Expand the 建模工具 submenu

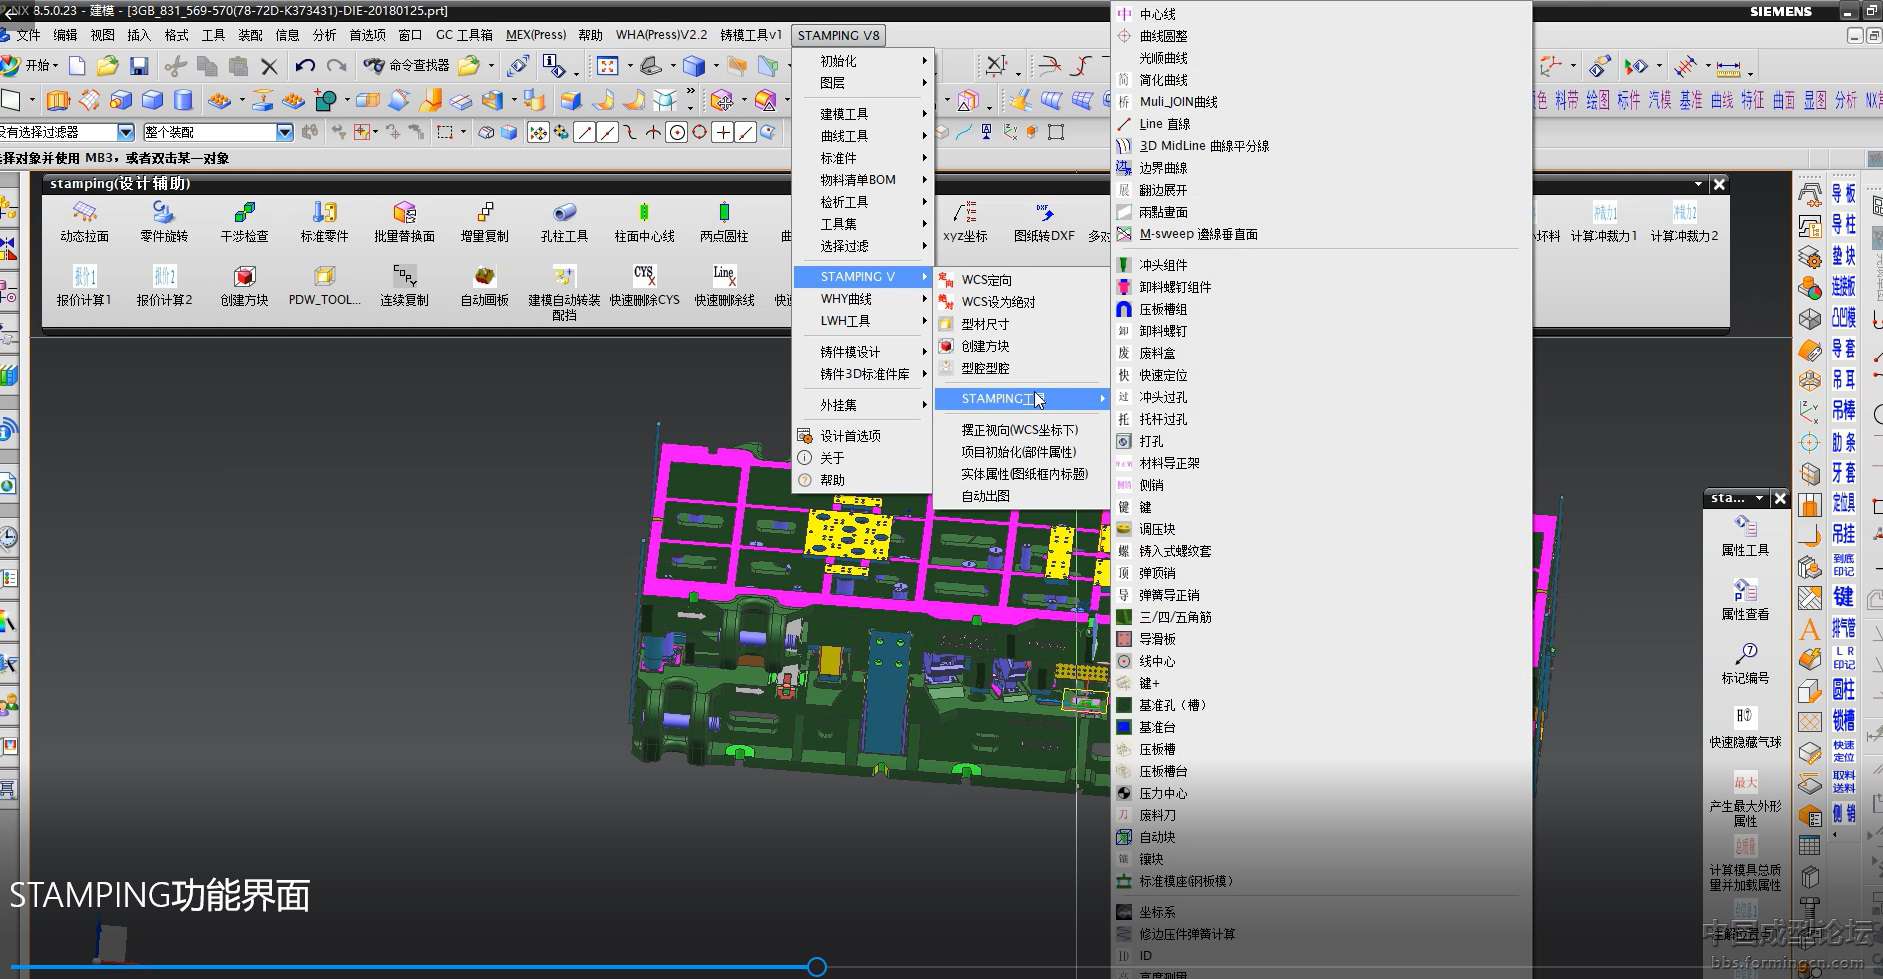point(863,114)
